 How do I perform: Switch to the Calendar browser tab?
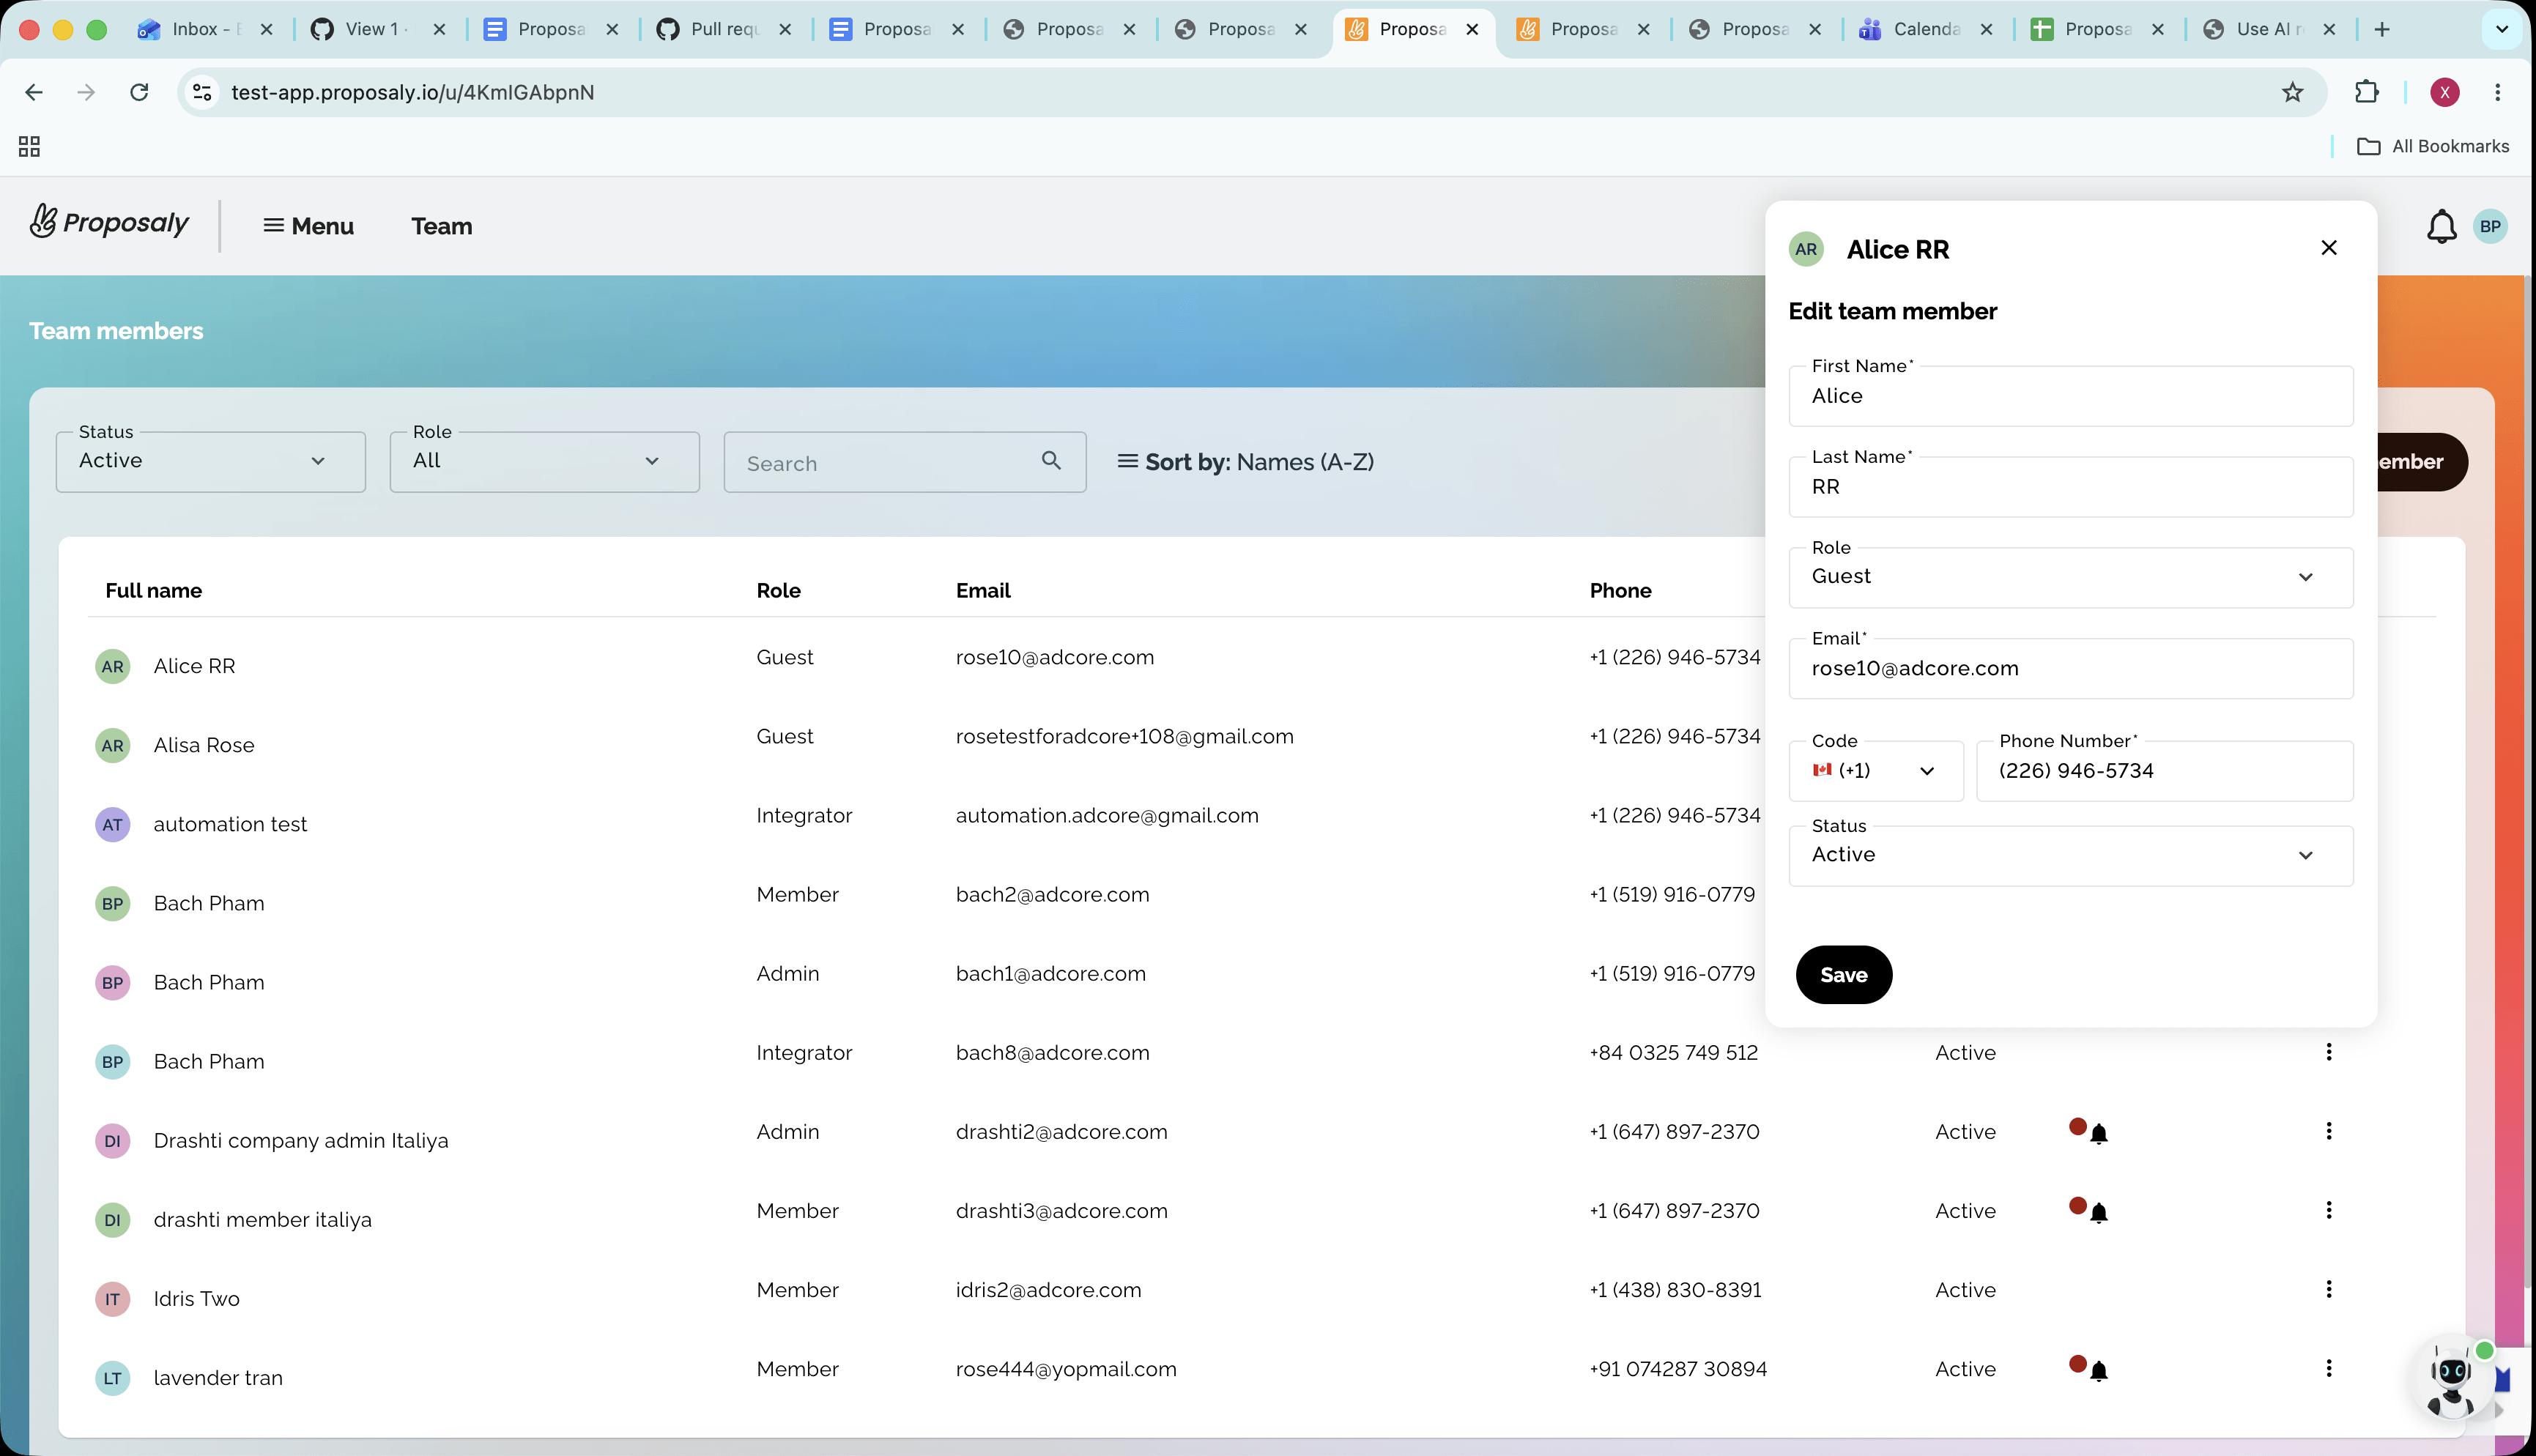tap(1926, 29)
